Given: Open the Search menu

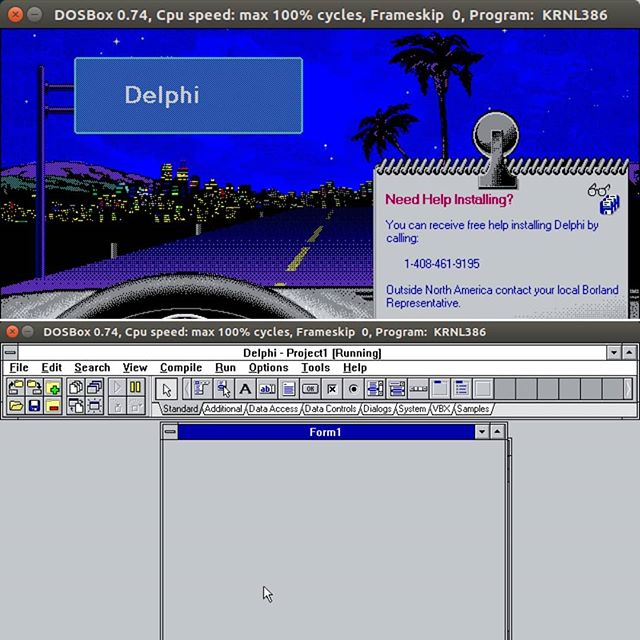Looking at the screenshot, I should click(92, 367).
